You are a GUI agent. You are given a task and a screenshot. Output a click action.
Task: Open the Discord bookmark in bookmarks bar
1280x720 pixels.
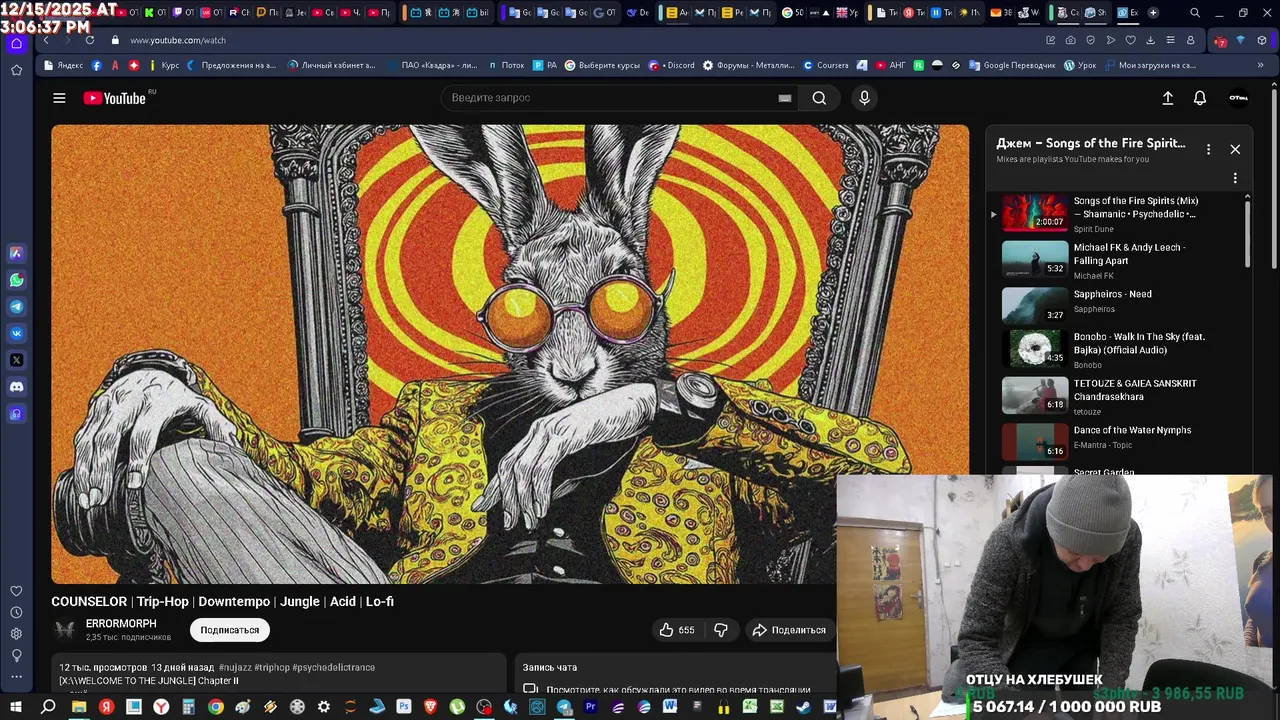(x=671, y=65)
